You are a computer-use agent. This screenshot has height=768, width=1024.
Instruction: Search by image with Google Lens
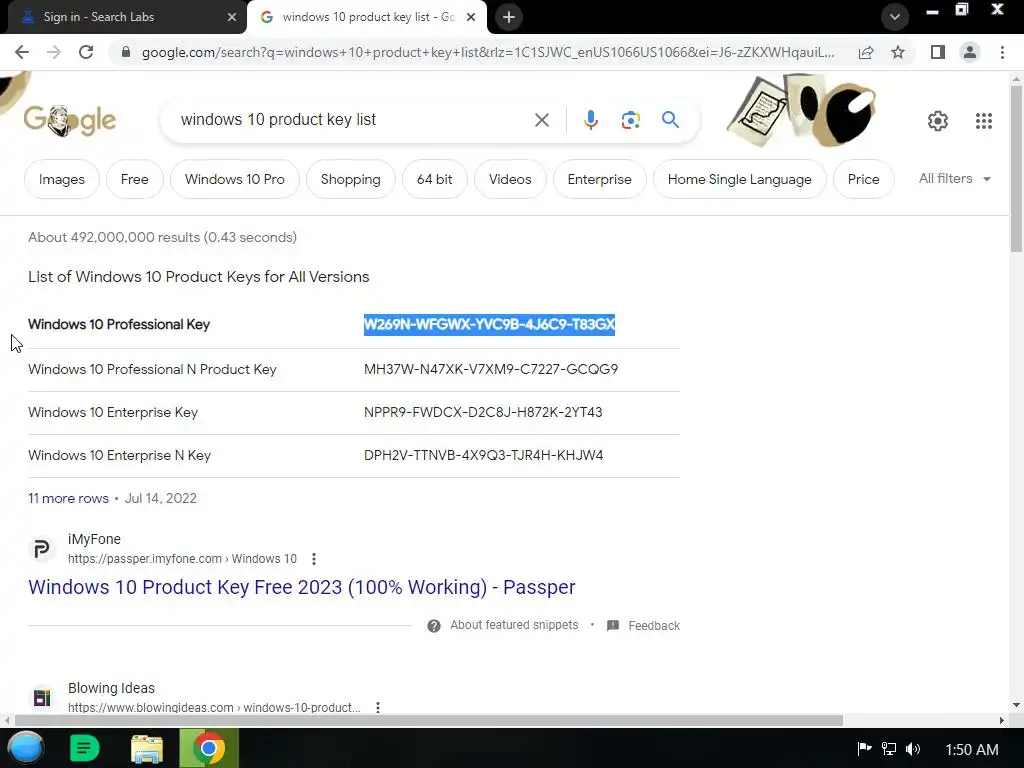pos(630,120)
